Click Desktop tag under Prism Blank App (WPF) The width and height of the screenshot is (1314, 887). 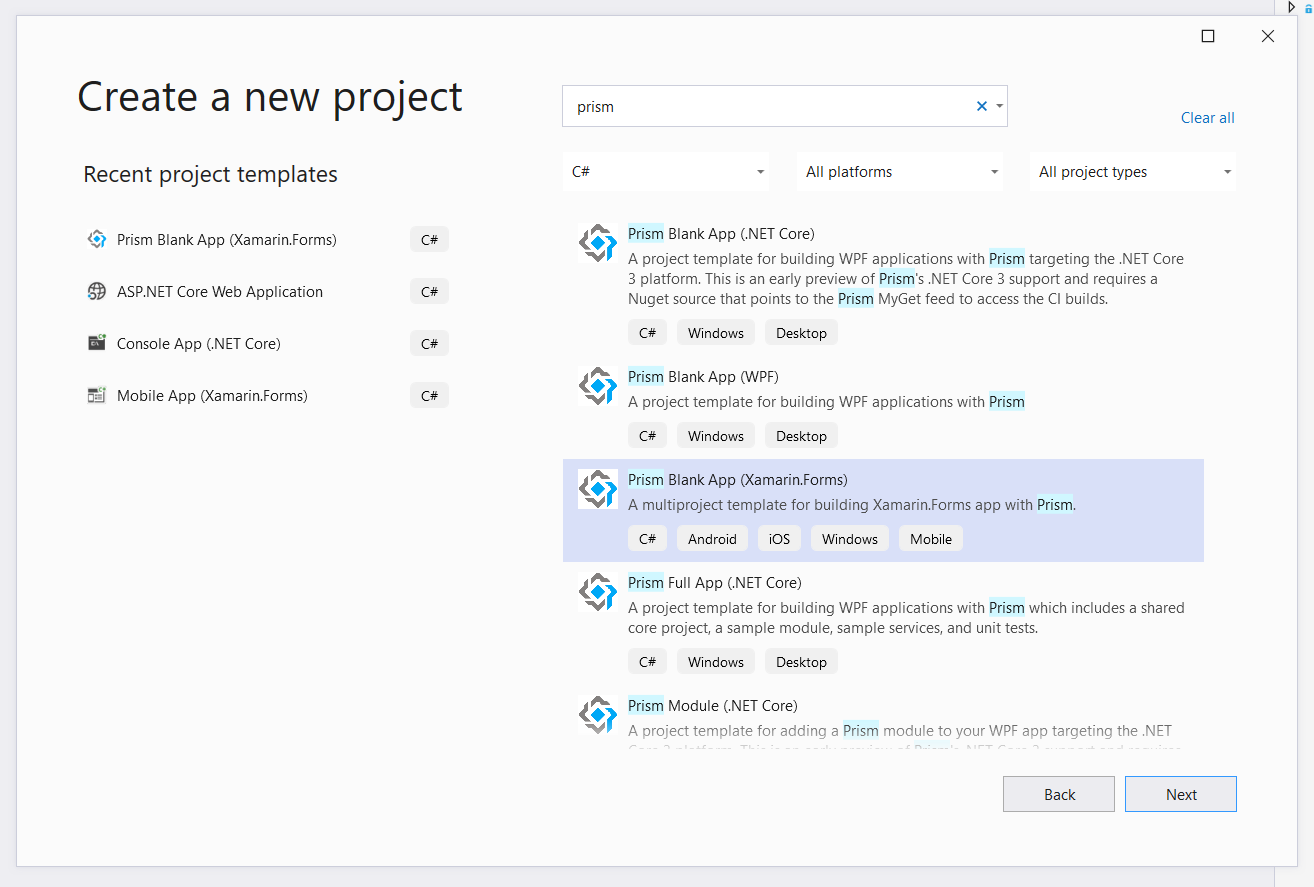click(801, 435)
